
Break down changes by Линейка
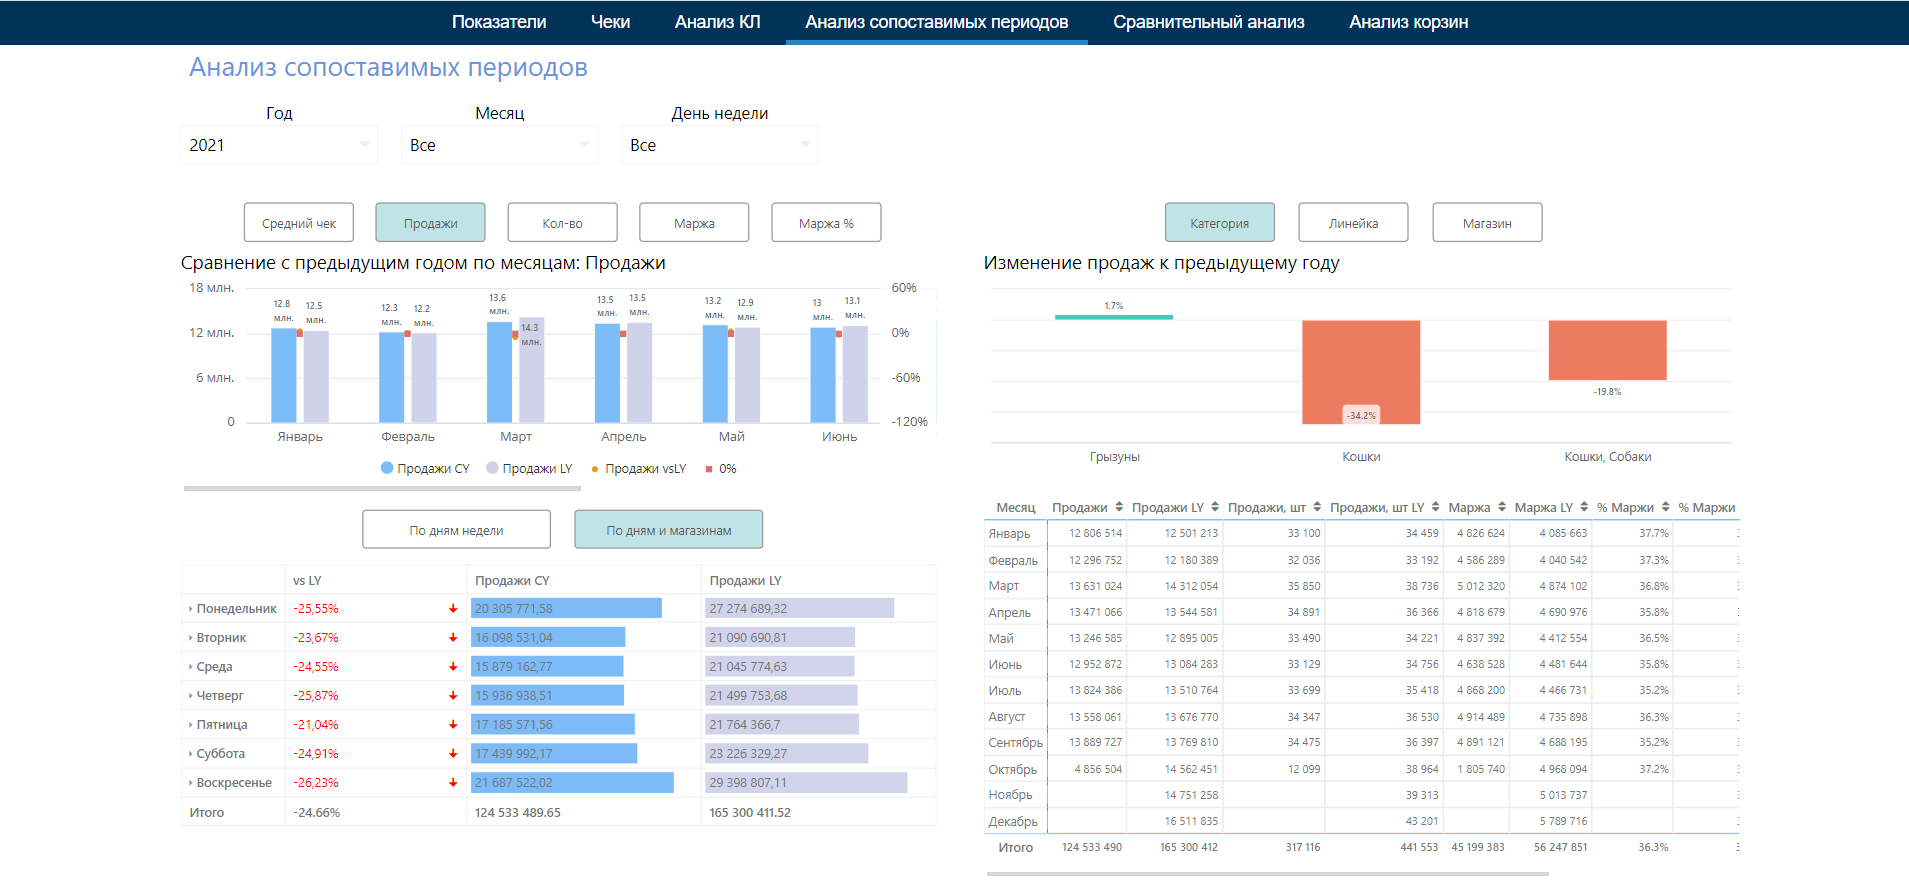click(x=1353, y=222)
